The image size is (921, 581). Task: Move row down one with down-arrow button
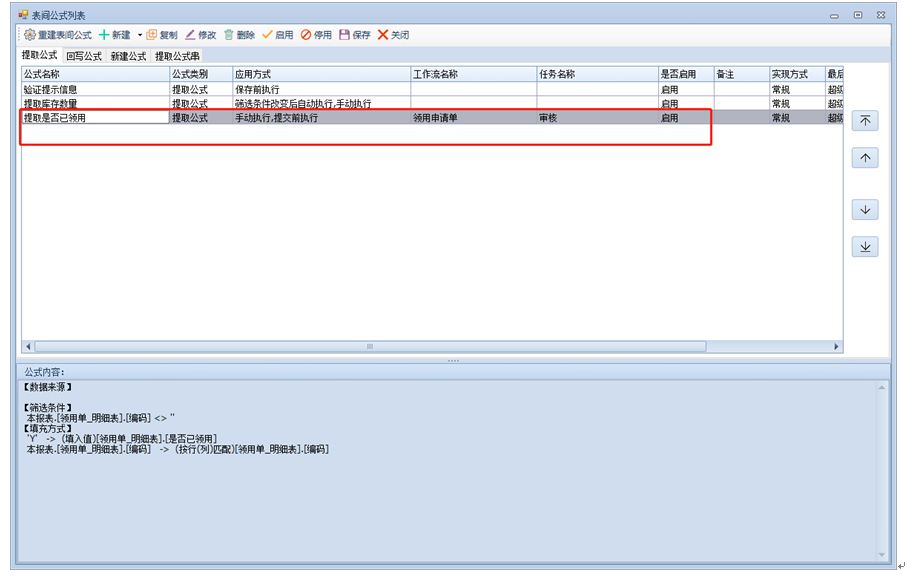coord(865,210)
